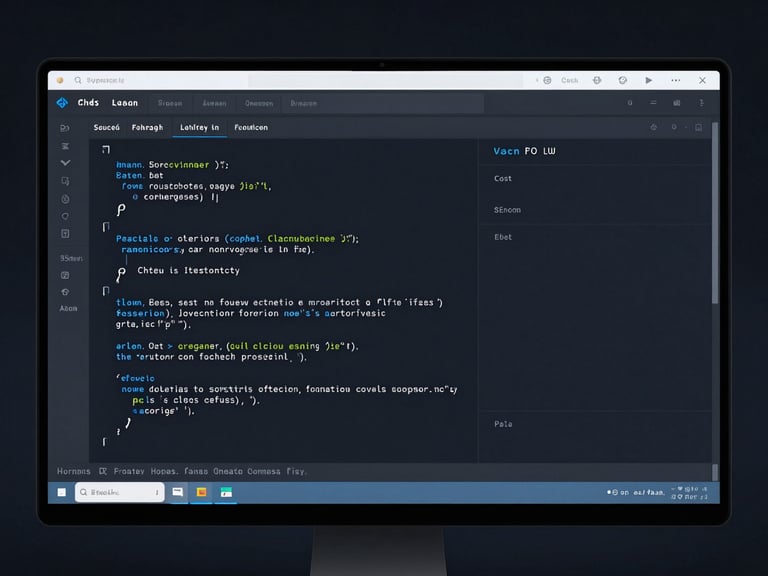Click the round icon beside 'Cock' label
Viewport: 768px width, 576px height.
[547, 80]
